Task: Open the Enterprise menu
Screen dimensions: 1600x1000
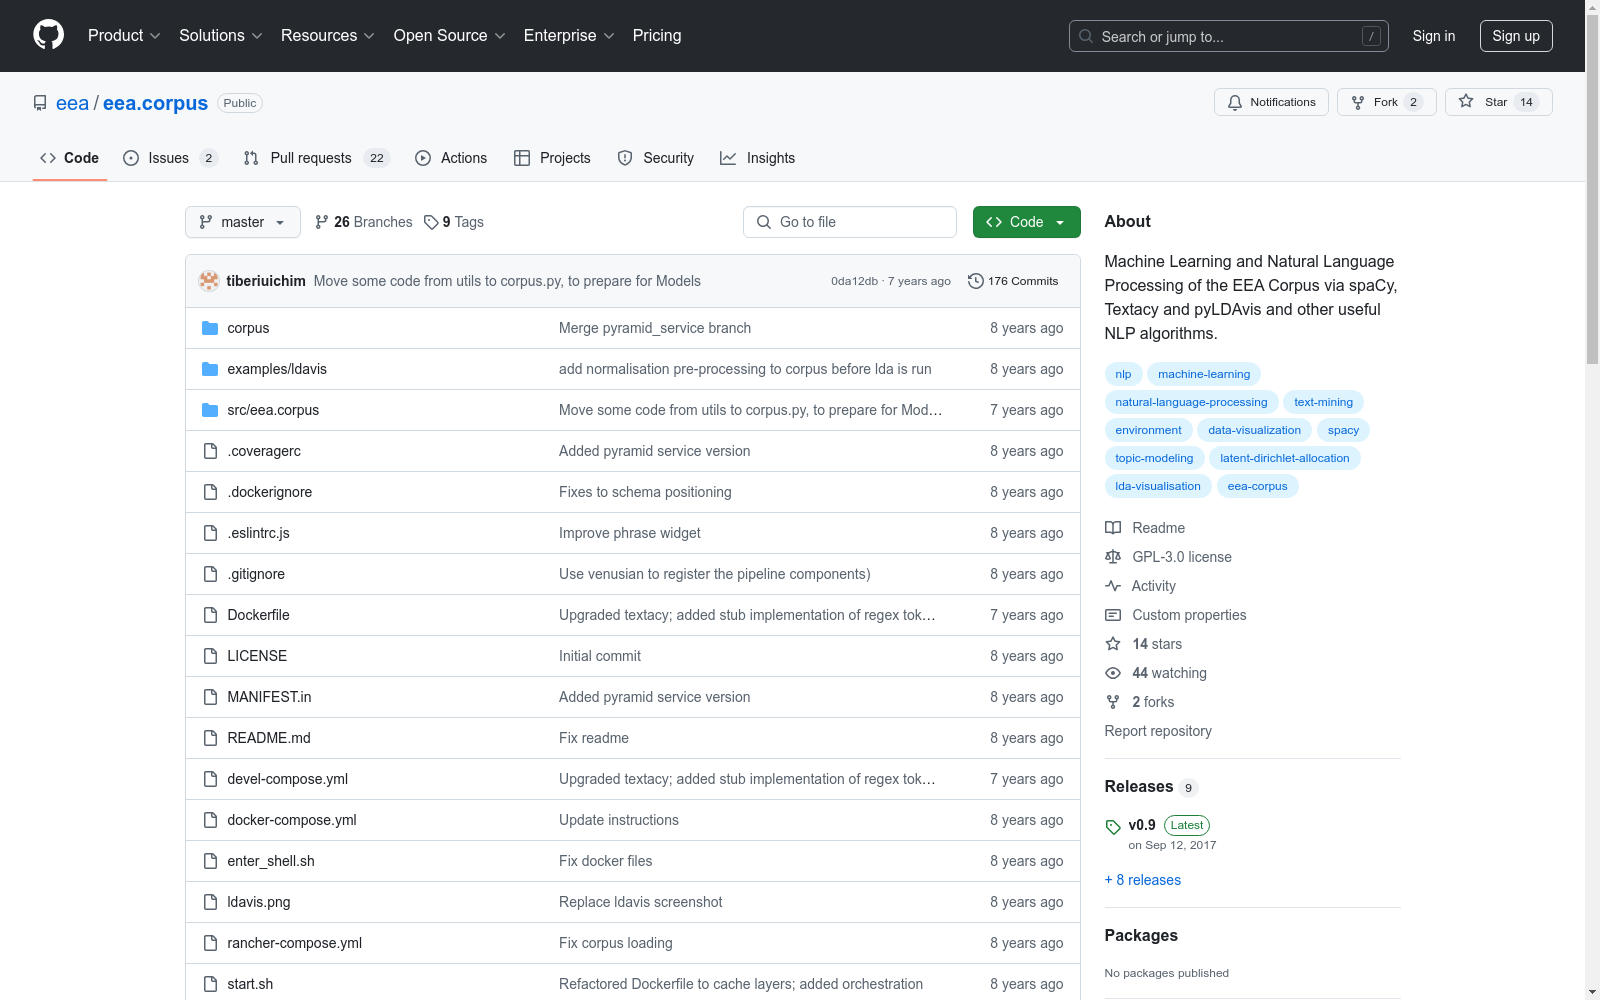Action: [569, 35]
